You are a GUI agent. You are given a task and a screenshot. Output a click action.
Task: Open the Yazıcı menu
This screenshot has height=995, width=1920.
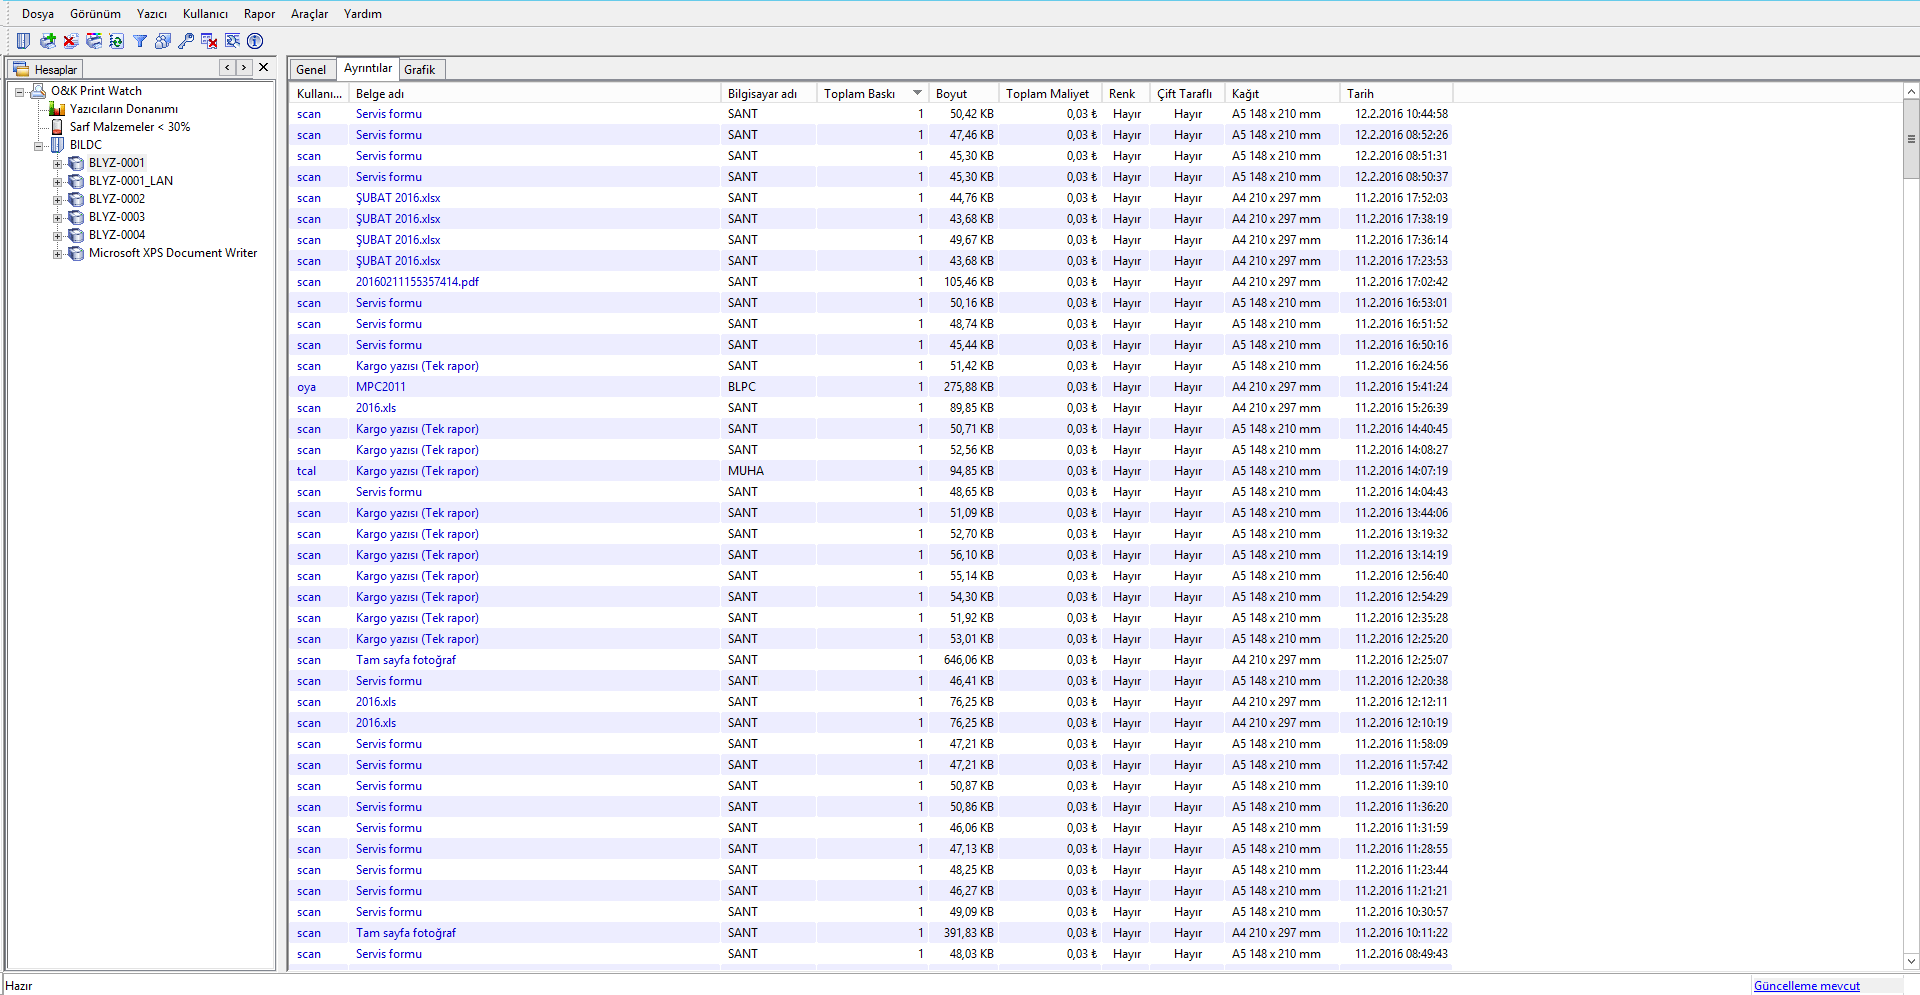point(152,14)
